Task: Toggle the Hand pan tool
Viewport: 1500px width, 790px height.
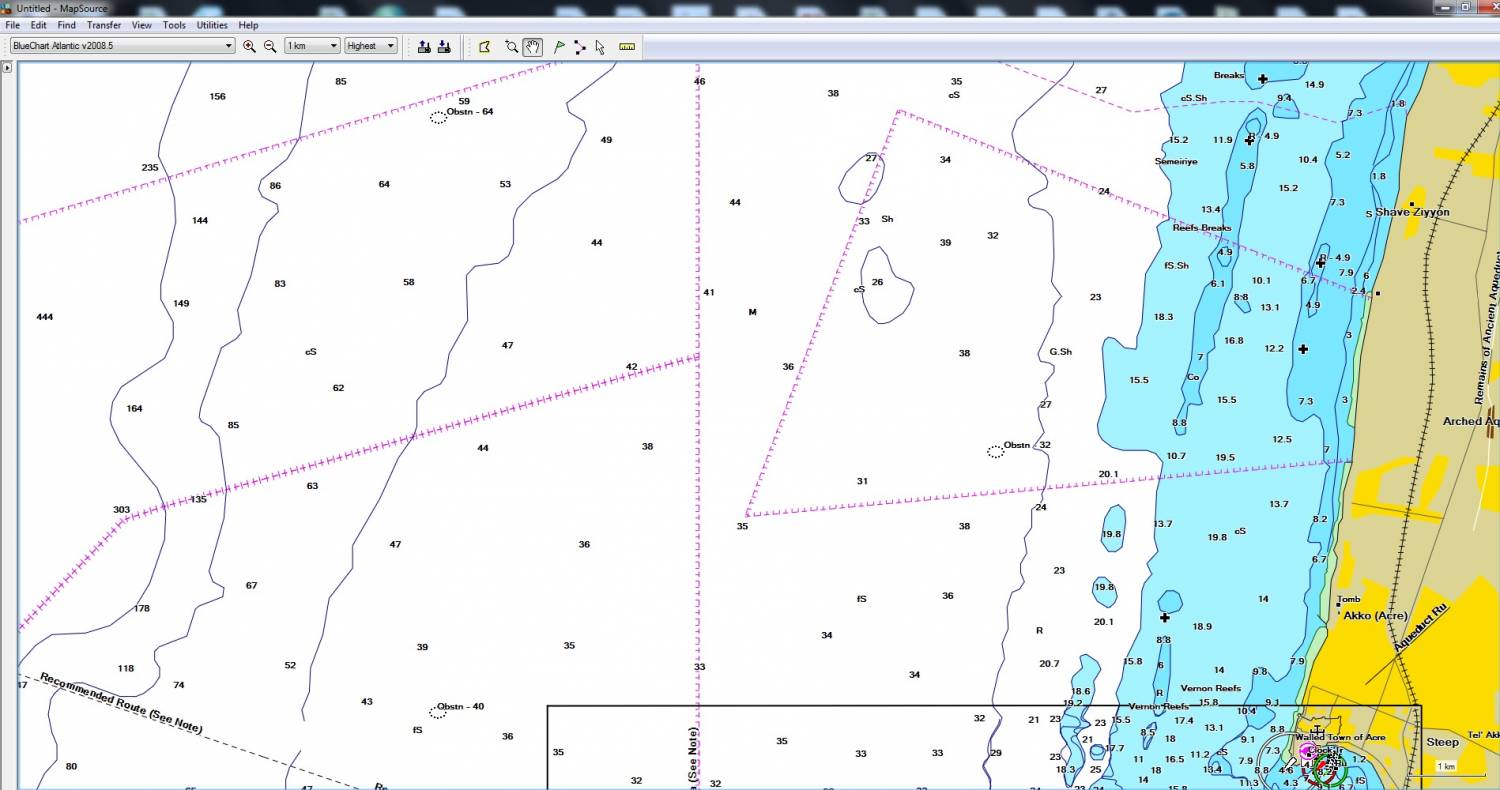Action: (533, 46)
